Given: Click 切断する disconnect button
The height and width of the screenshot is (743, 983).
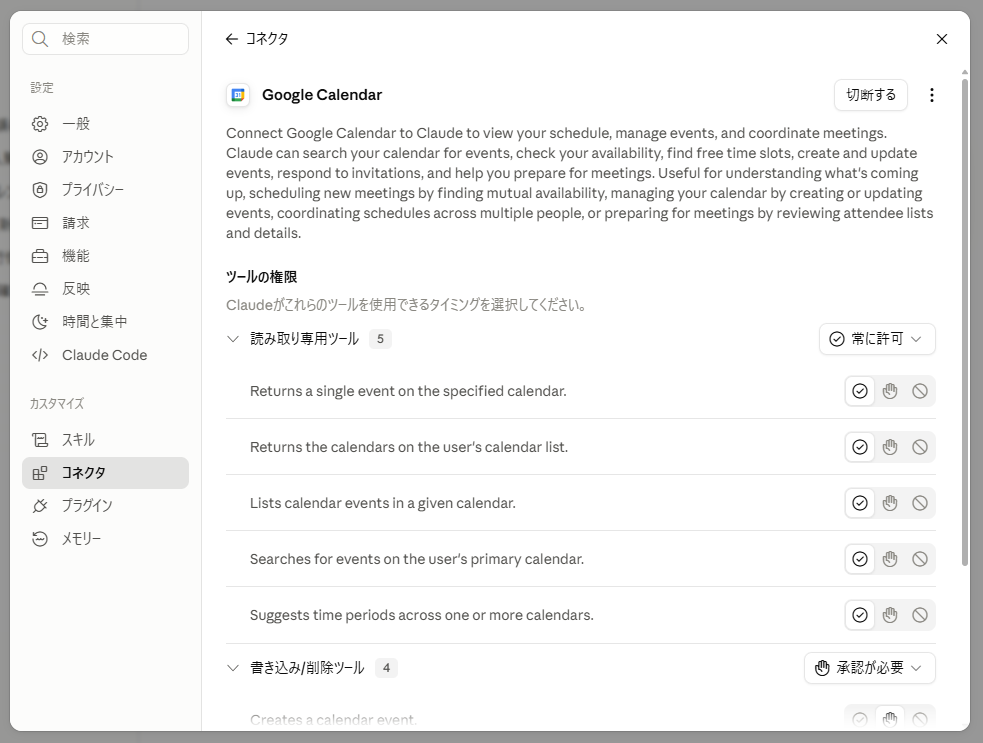Looking at the screenshot, I should 871,95.
